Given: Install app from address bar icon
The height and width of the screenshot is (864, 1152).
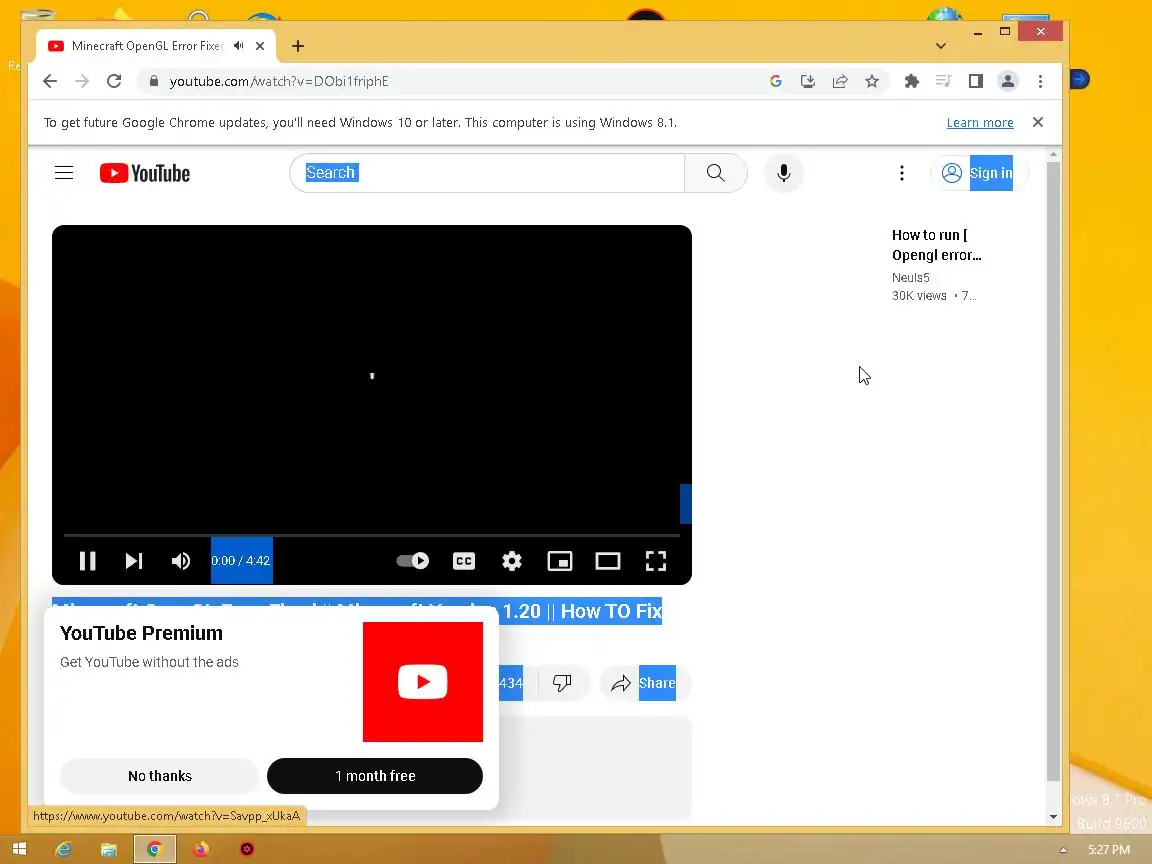Looking at the screenshot, I should tap(807, 81).
